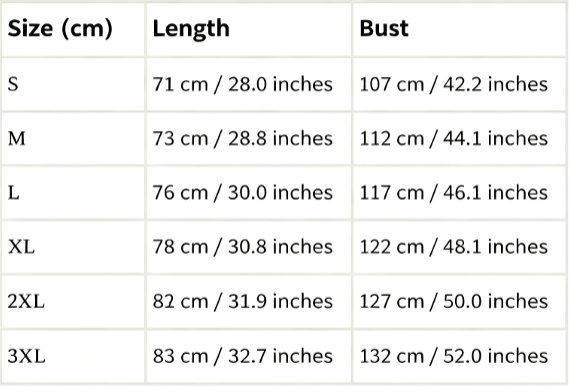Click the S size cell

pyautogui.click(x=73, y=85)
